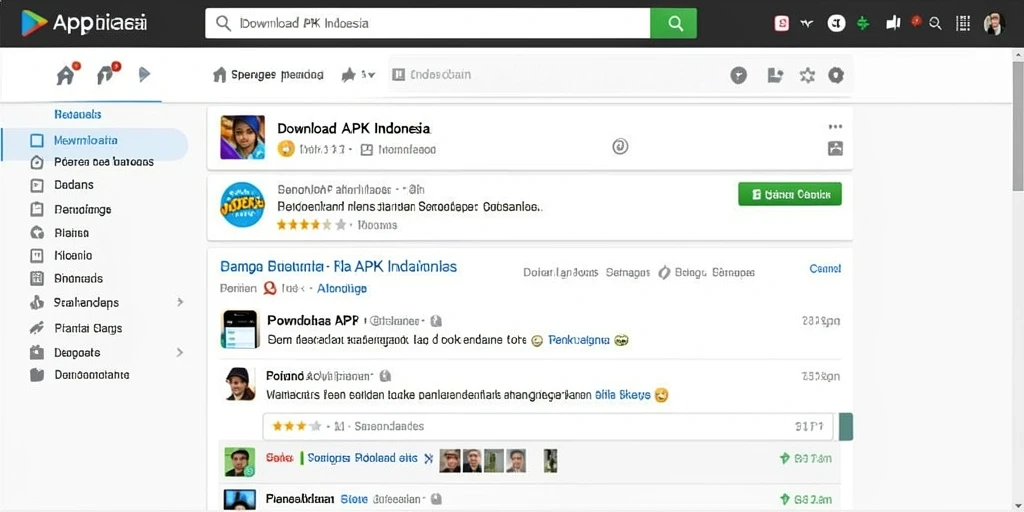Select Bemoianga sidebar item
The image size is (1024, 512).
(x=71, y=210)
